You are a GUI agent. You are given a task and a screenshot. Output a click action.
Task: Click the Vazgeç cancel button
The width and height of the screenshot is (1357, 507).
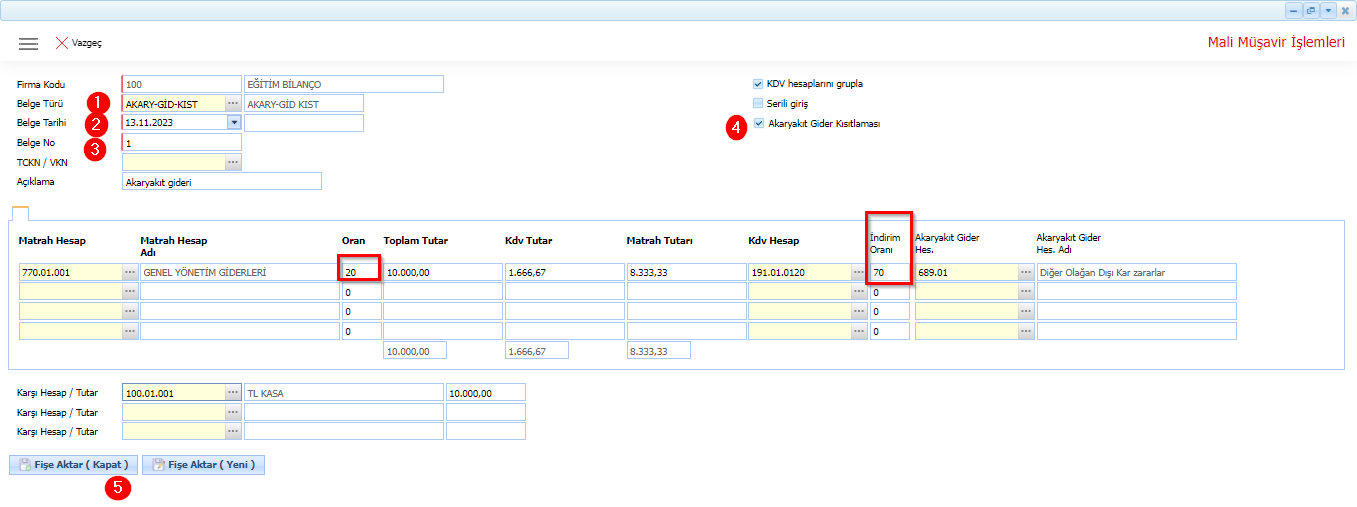[78, 43]
